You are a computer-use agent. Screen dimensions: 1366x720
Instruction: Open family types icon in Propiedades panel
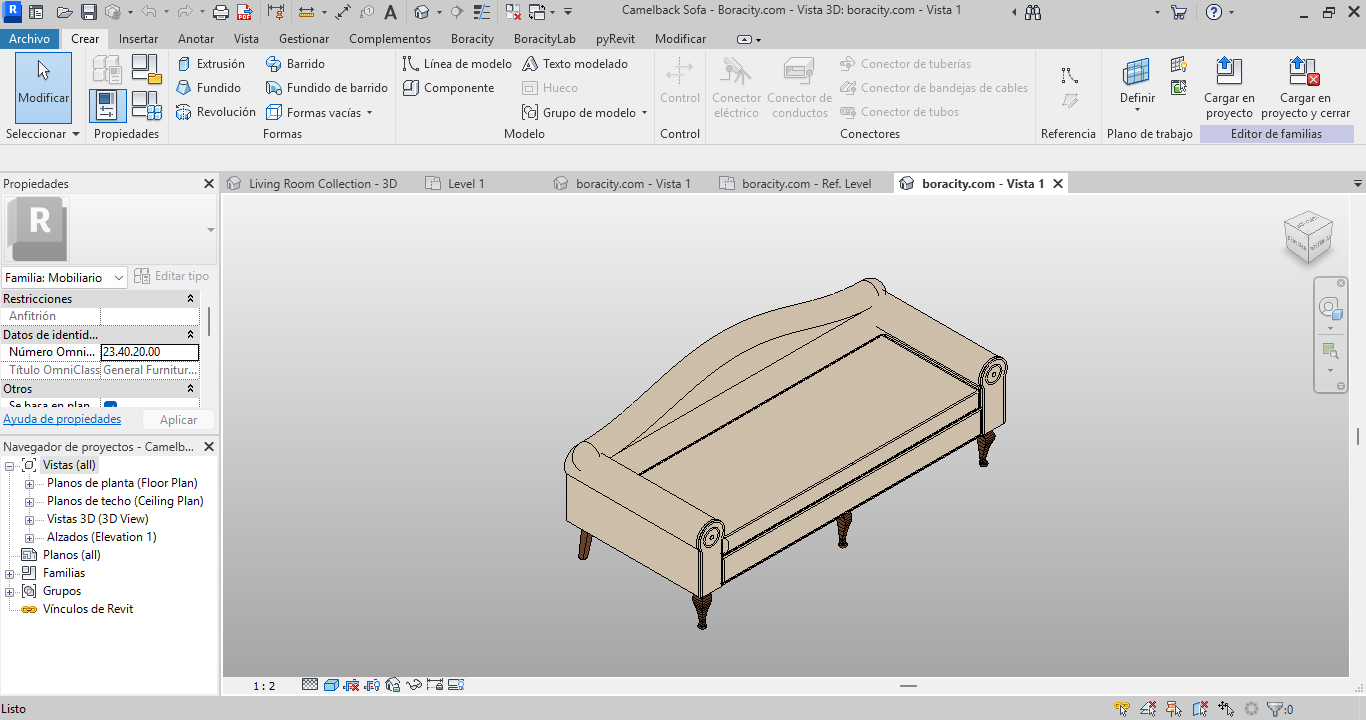point(147,105)
